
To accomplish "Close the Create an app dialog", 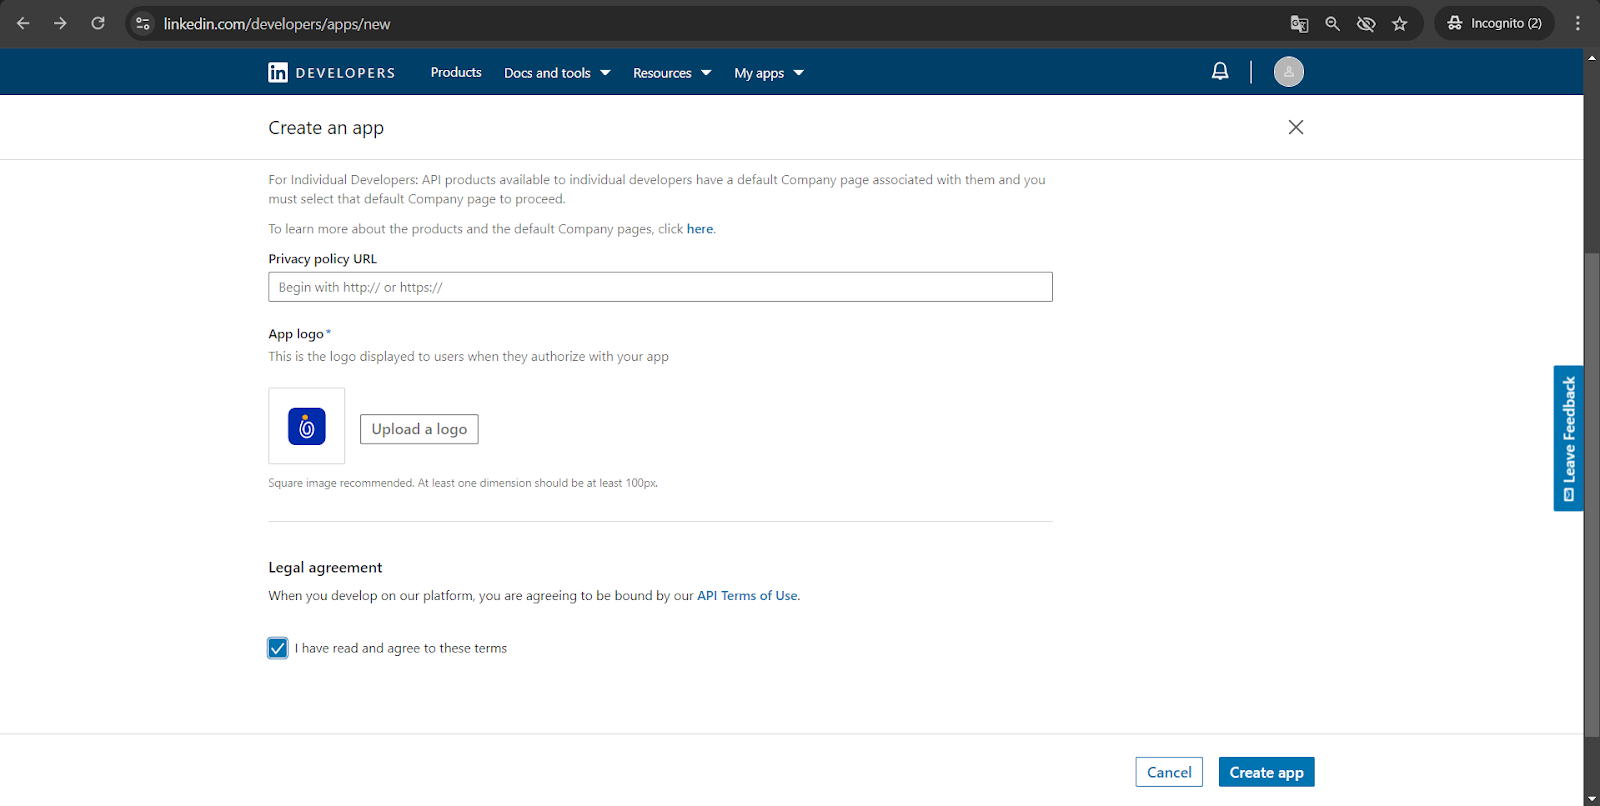I will point(1296,127).
